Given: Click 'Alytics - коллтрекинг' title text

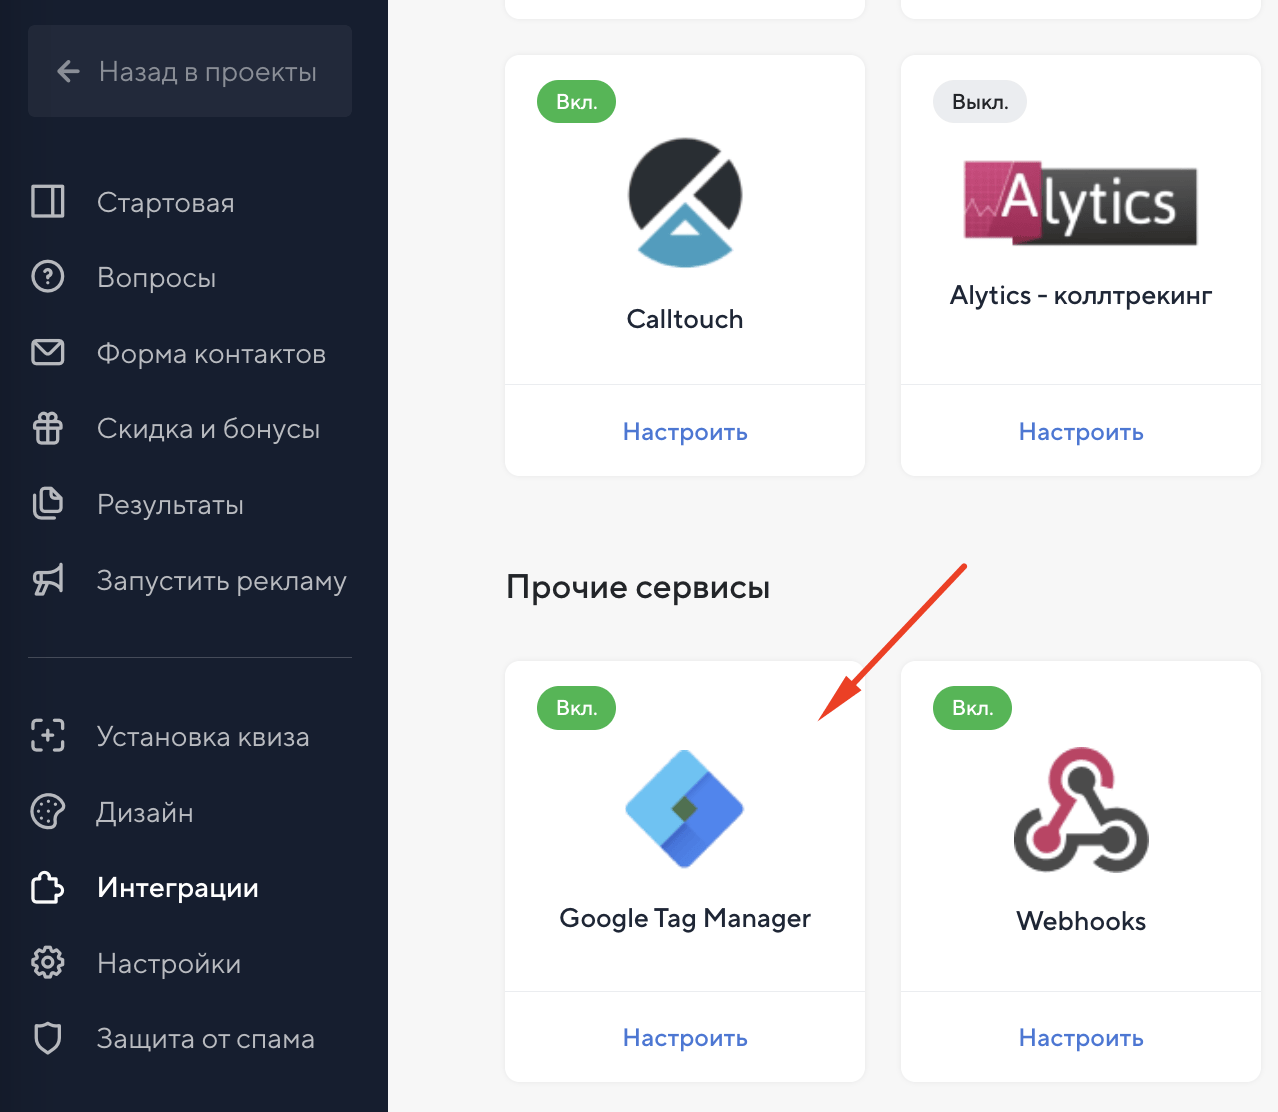Looking at the screenshot, I should [x=1081, y=296].
